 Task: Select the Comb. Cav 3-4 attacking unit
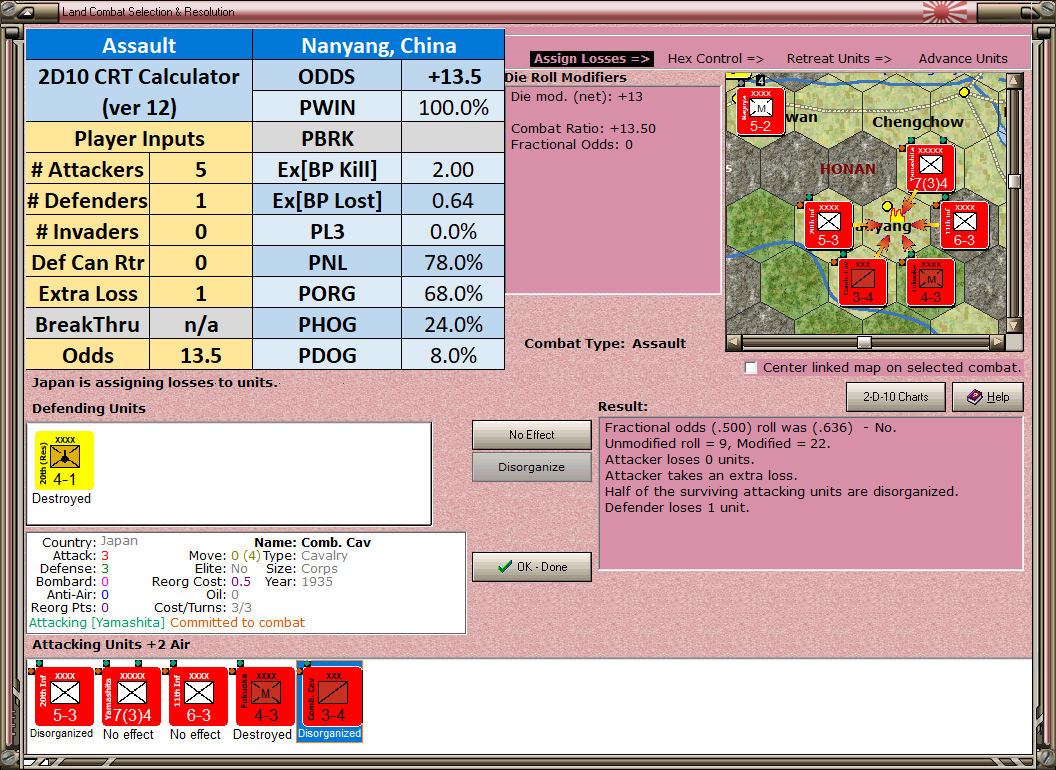click(333, 697)
